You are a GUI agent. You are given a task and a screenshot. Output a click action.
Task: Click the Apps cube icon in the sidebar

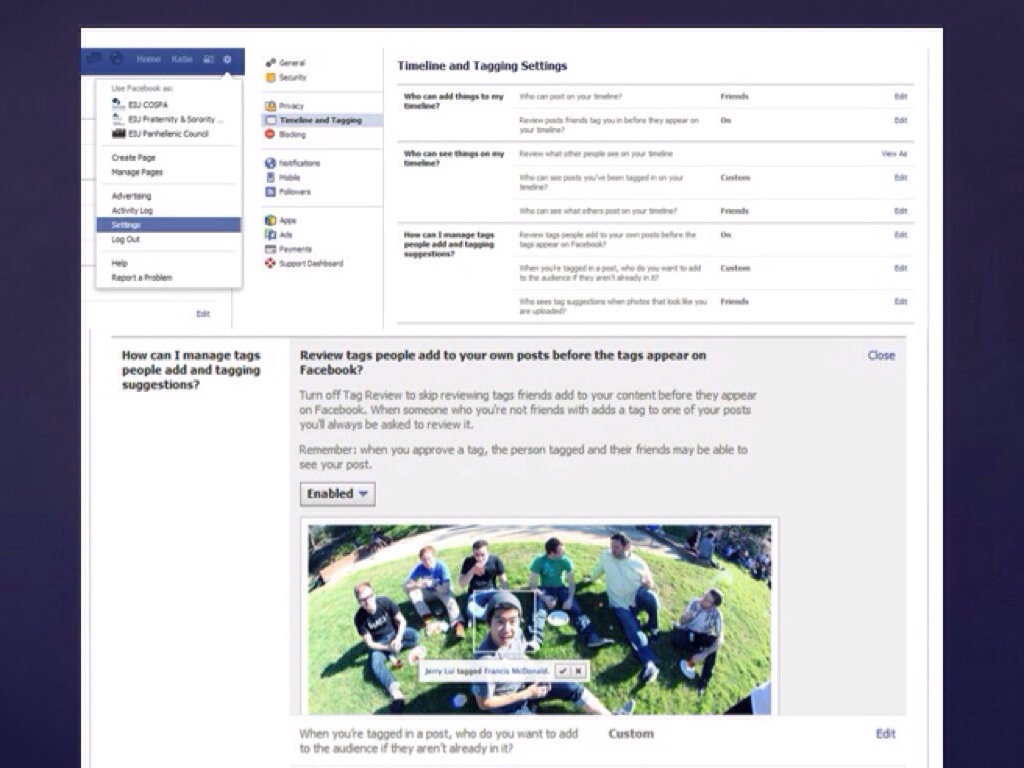pos(270,220)
